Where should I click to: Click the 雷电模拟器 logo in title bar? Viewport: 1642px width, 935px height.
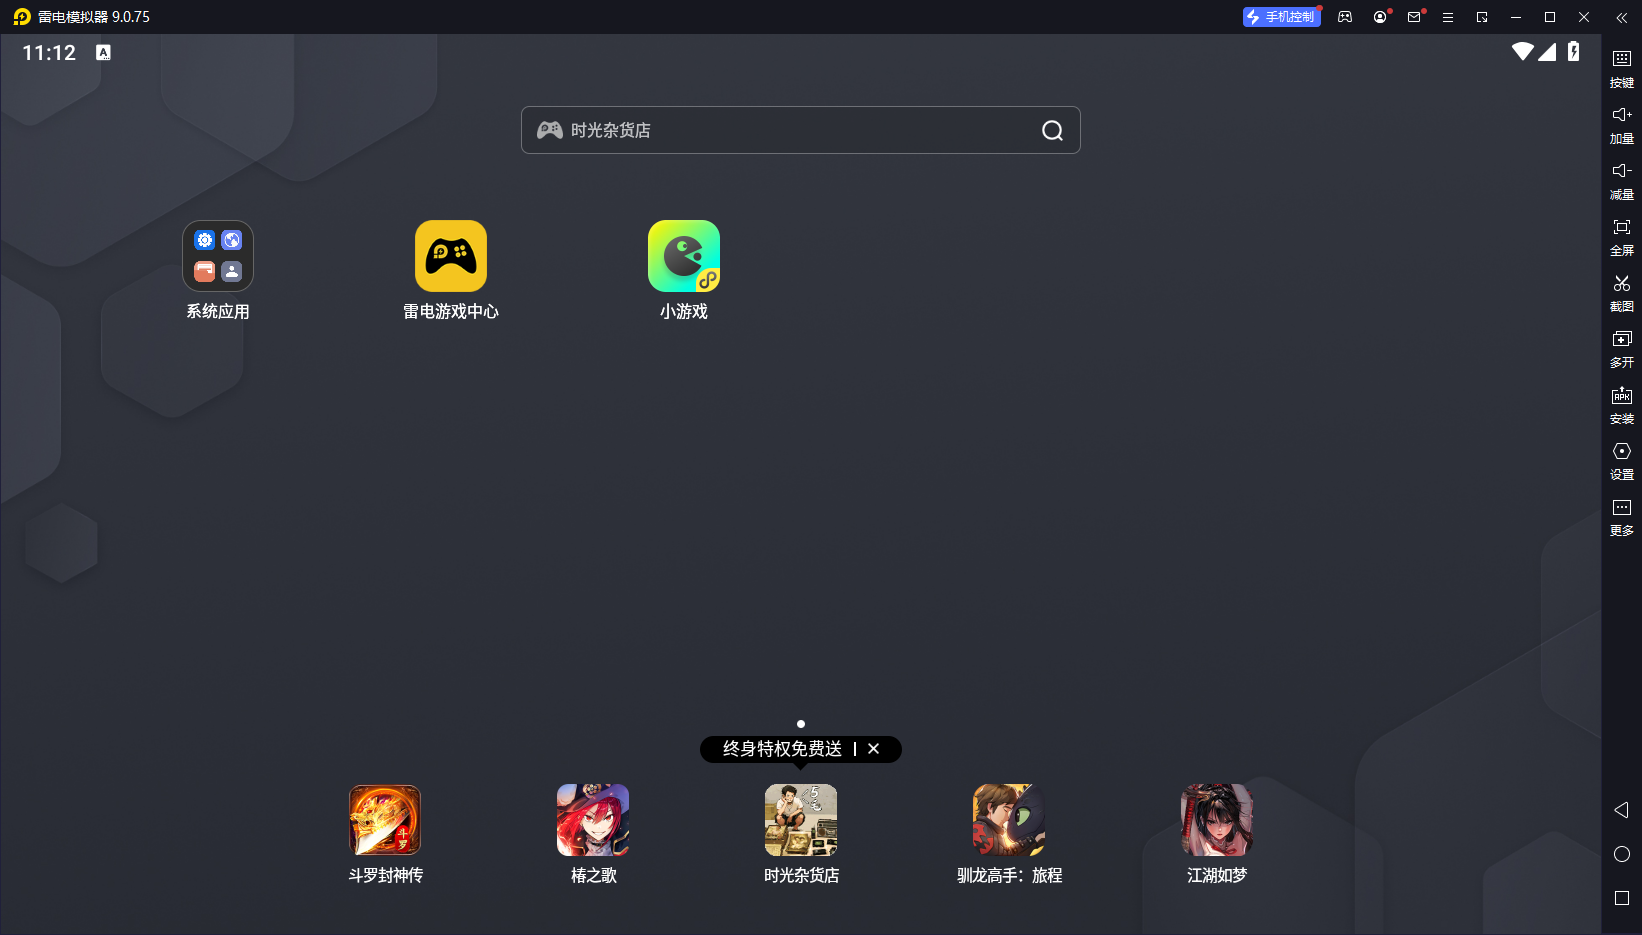click(22, 17)
